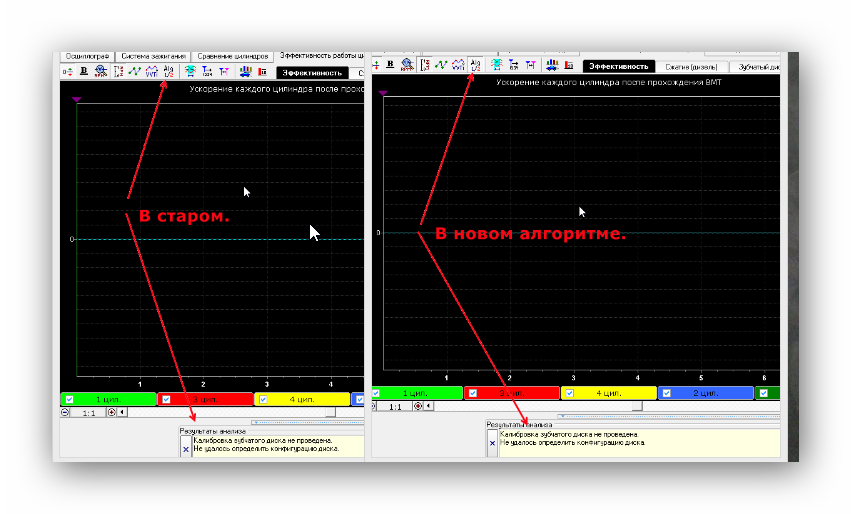Click the left scroll arrow in right window
Viewport: 851px width, 514px height.
click(429, 406)
